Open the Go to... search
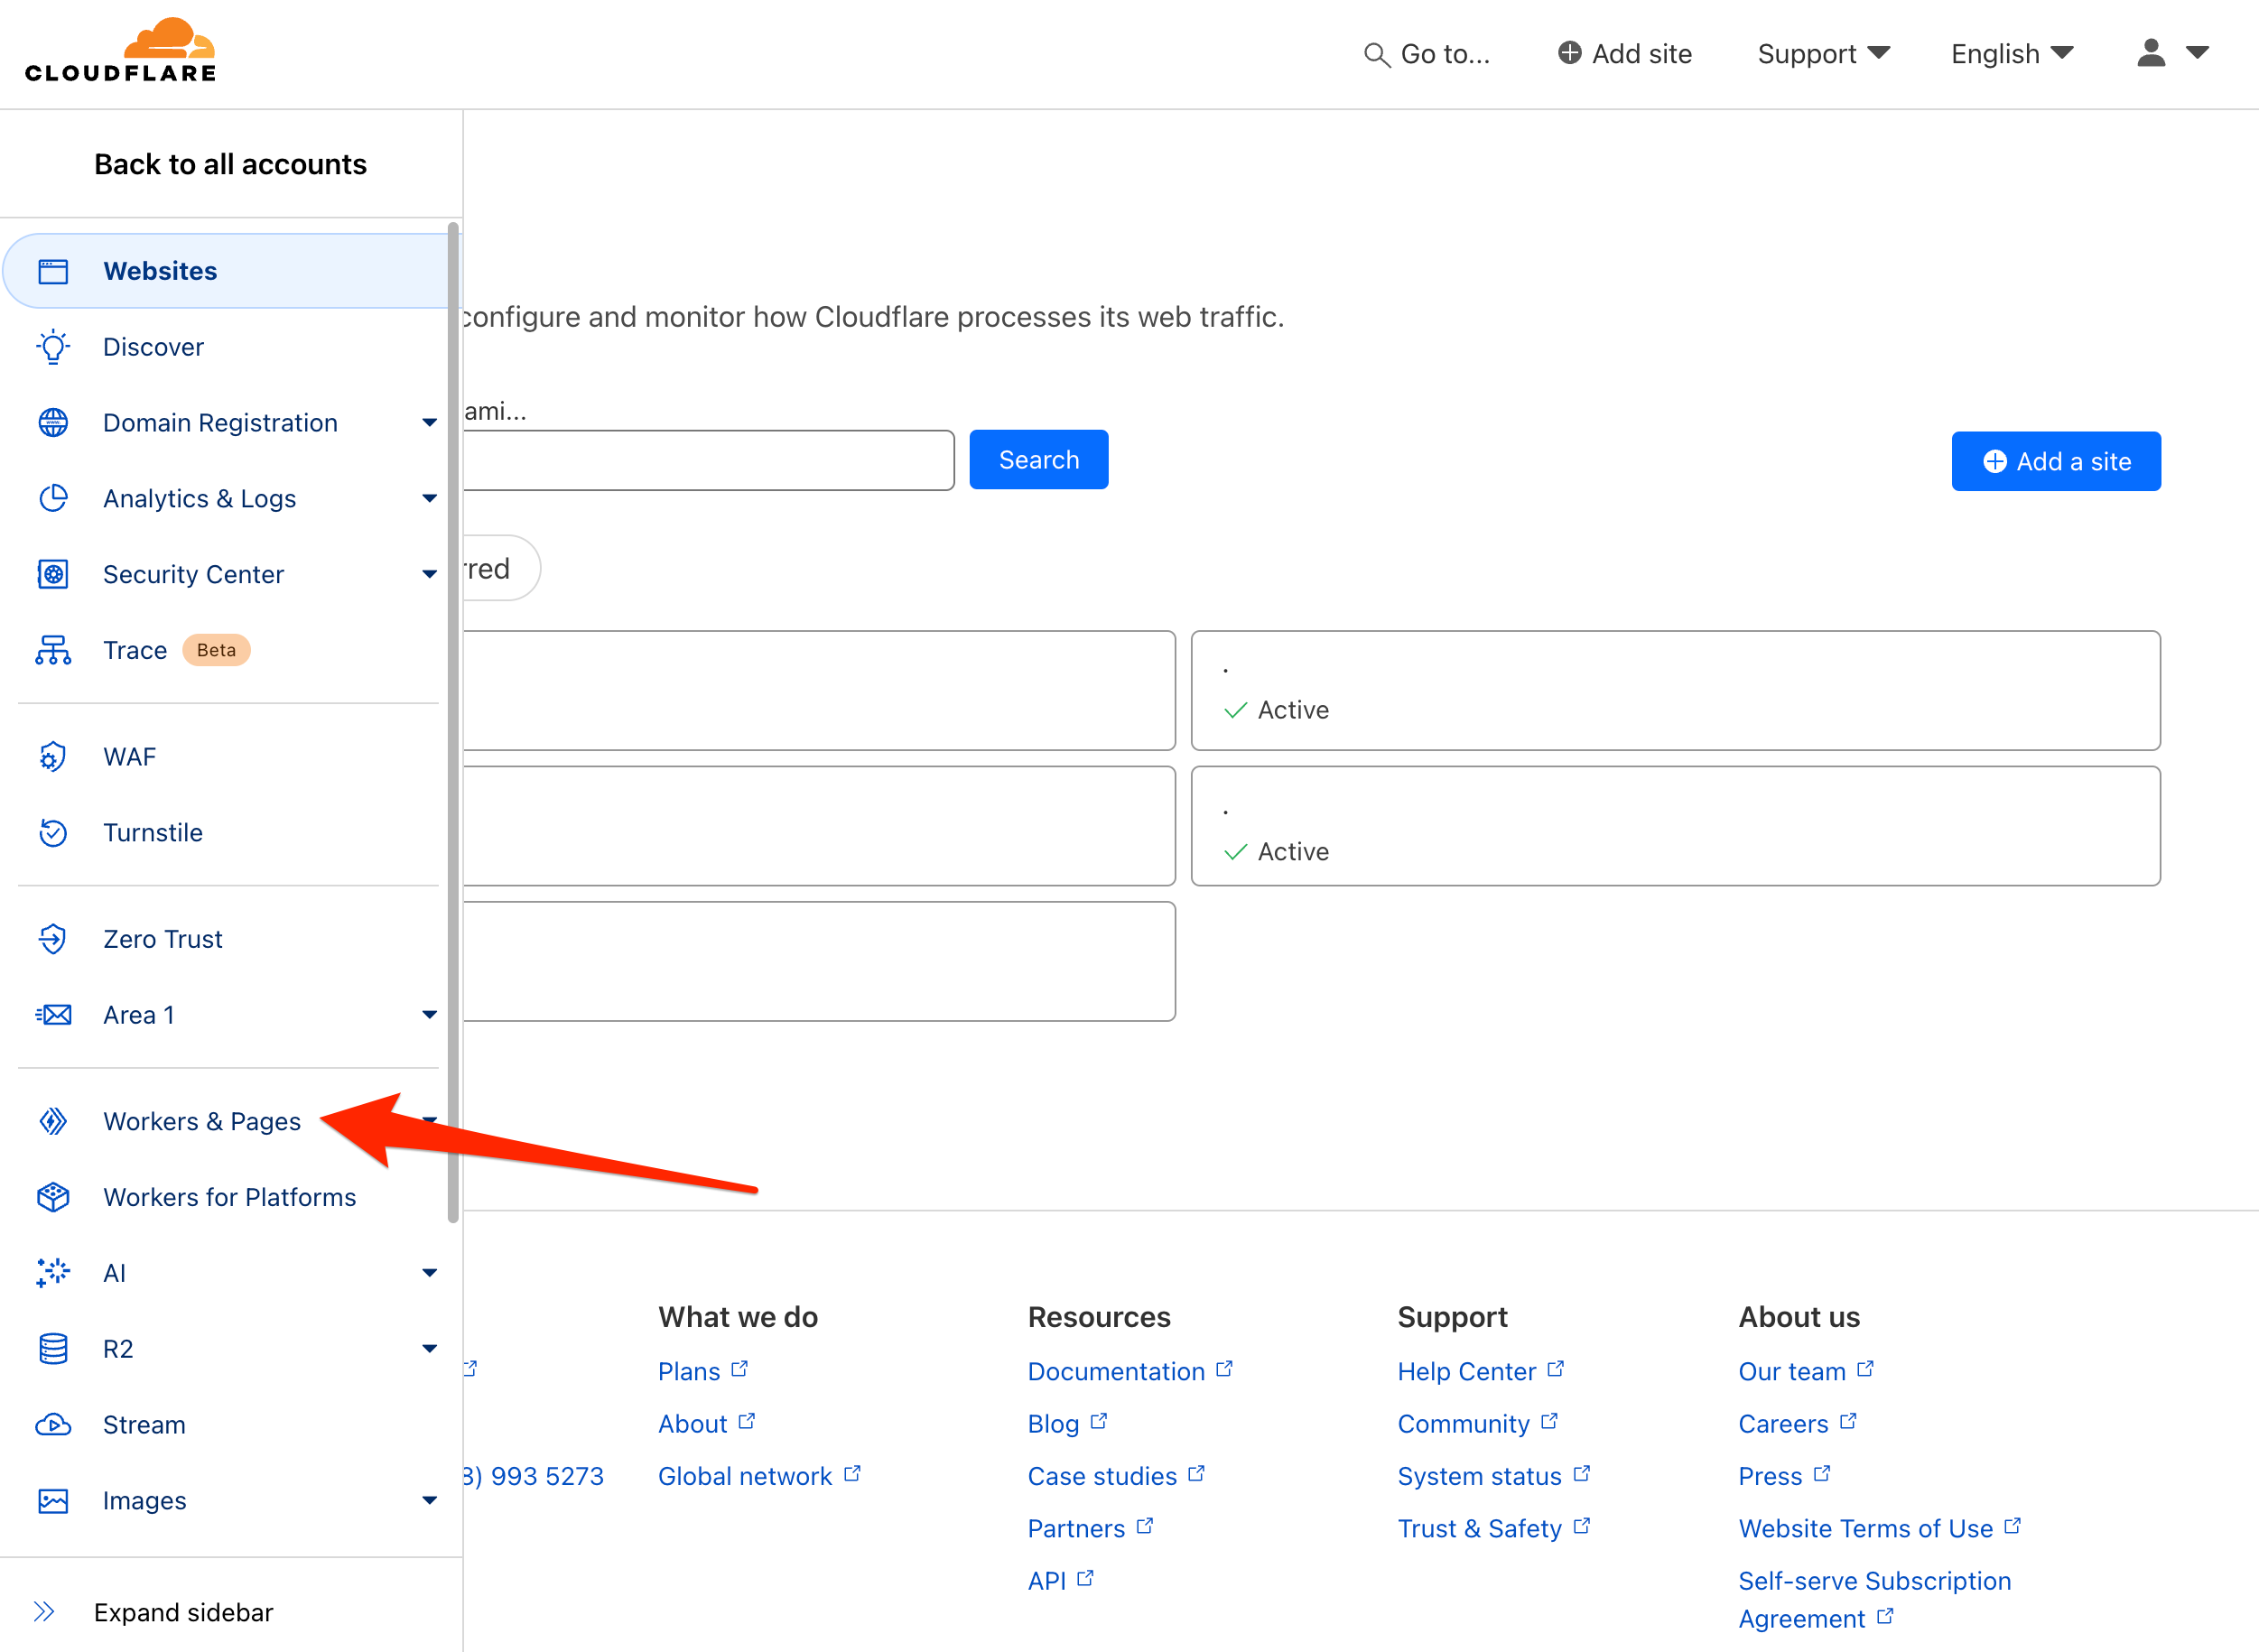Image resolution: width=2259 pixels, height=1652 pixels. pos(1427,54)
